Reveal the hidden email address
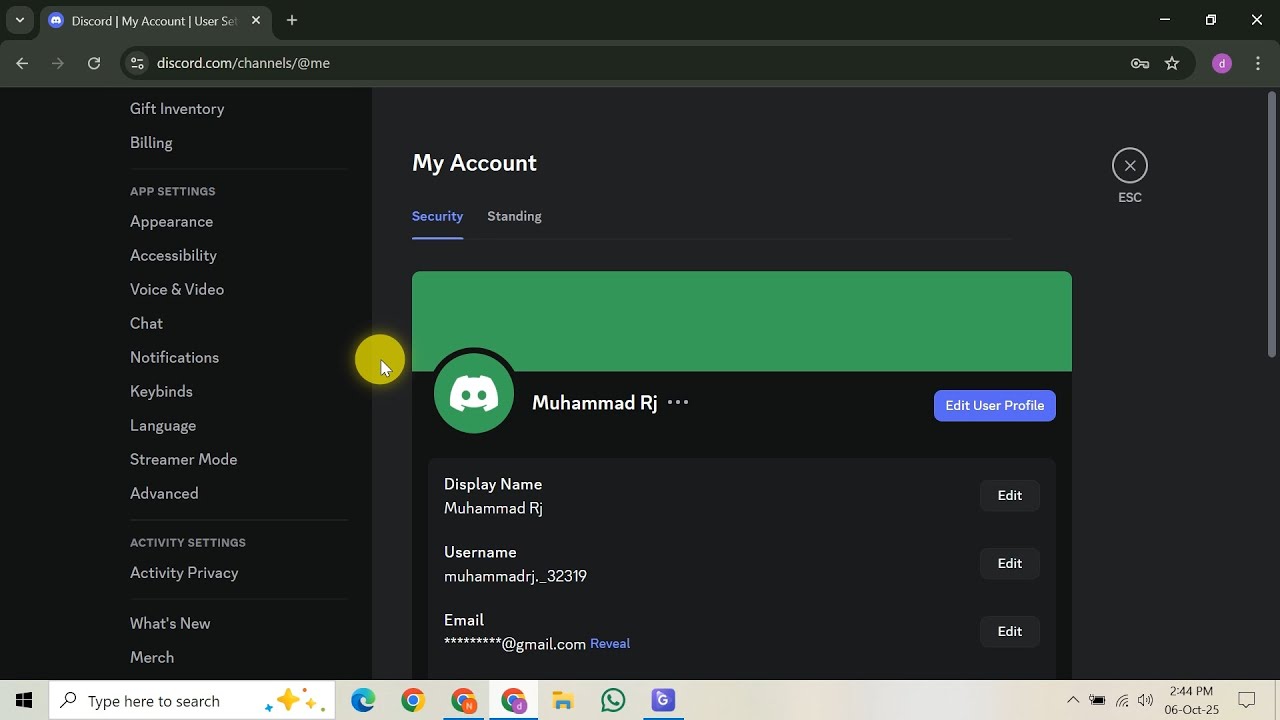1280x720 pixels. [x=610, y=644]
